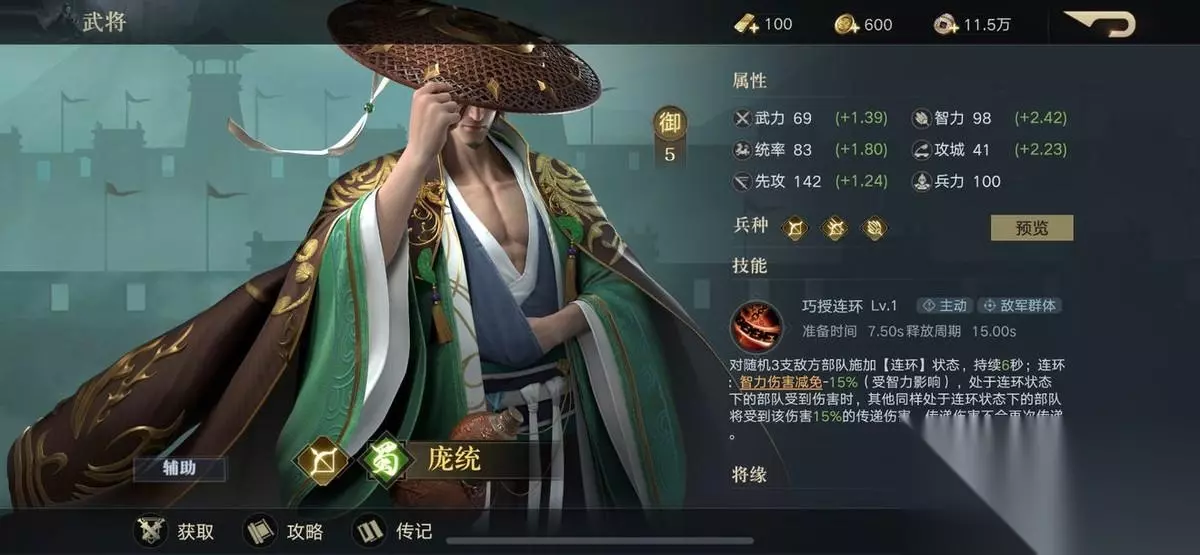
Task: Tap the gold ingot currency icon
Action: click(x=746, y=23)
